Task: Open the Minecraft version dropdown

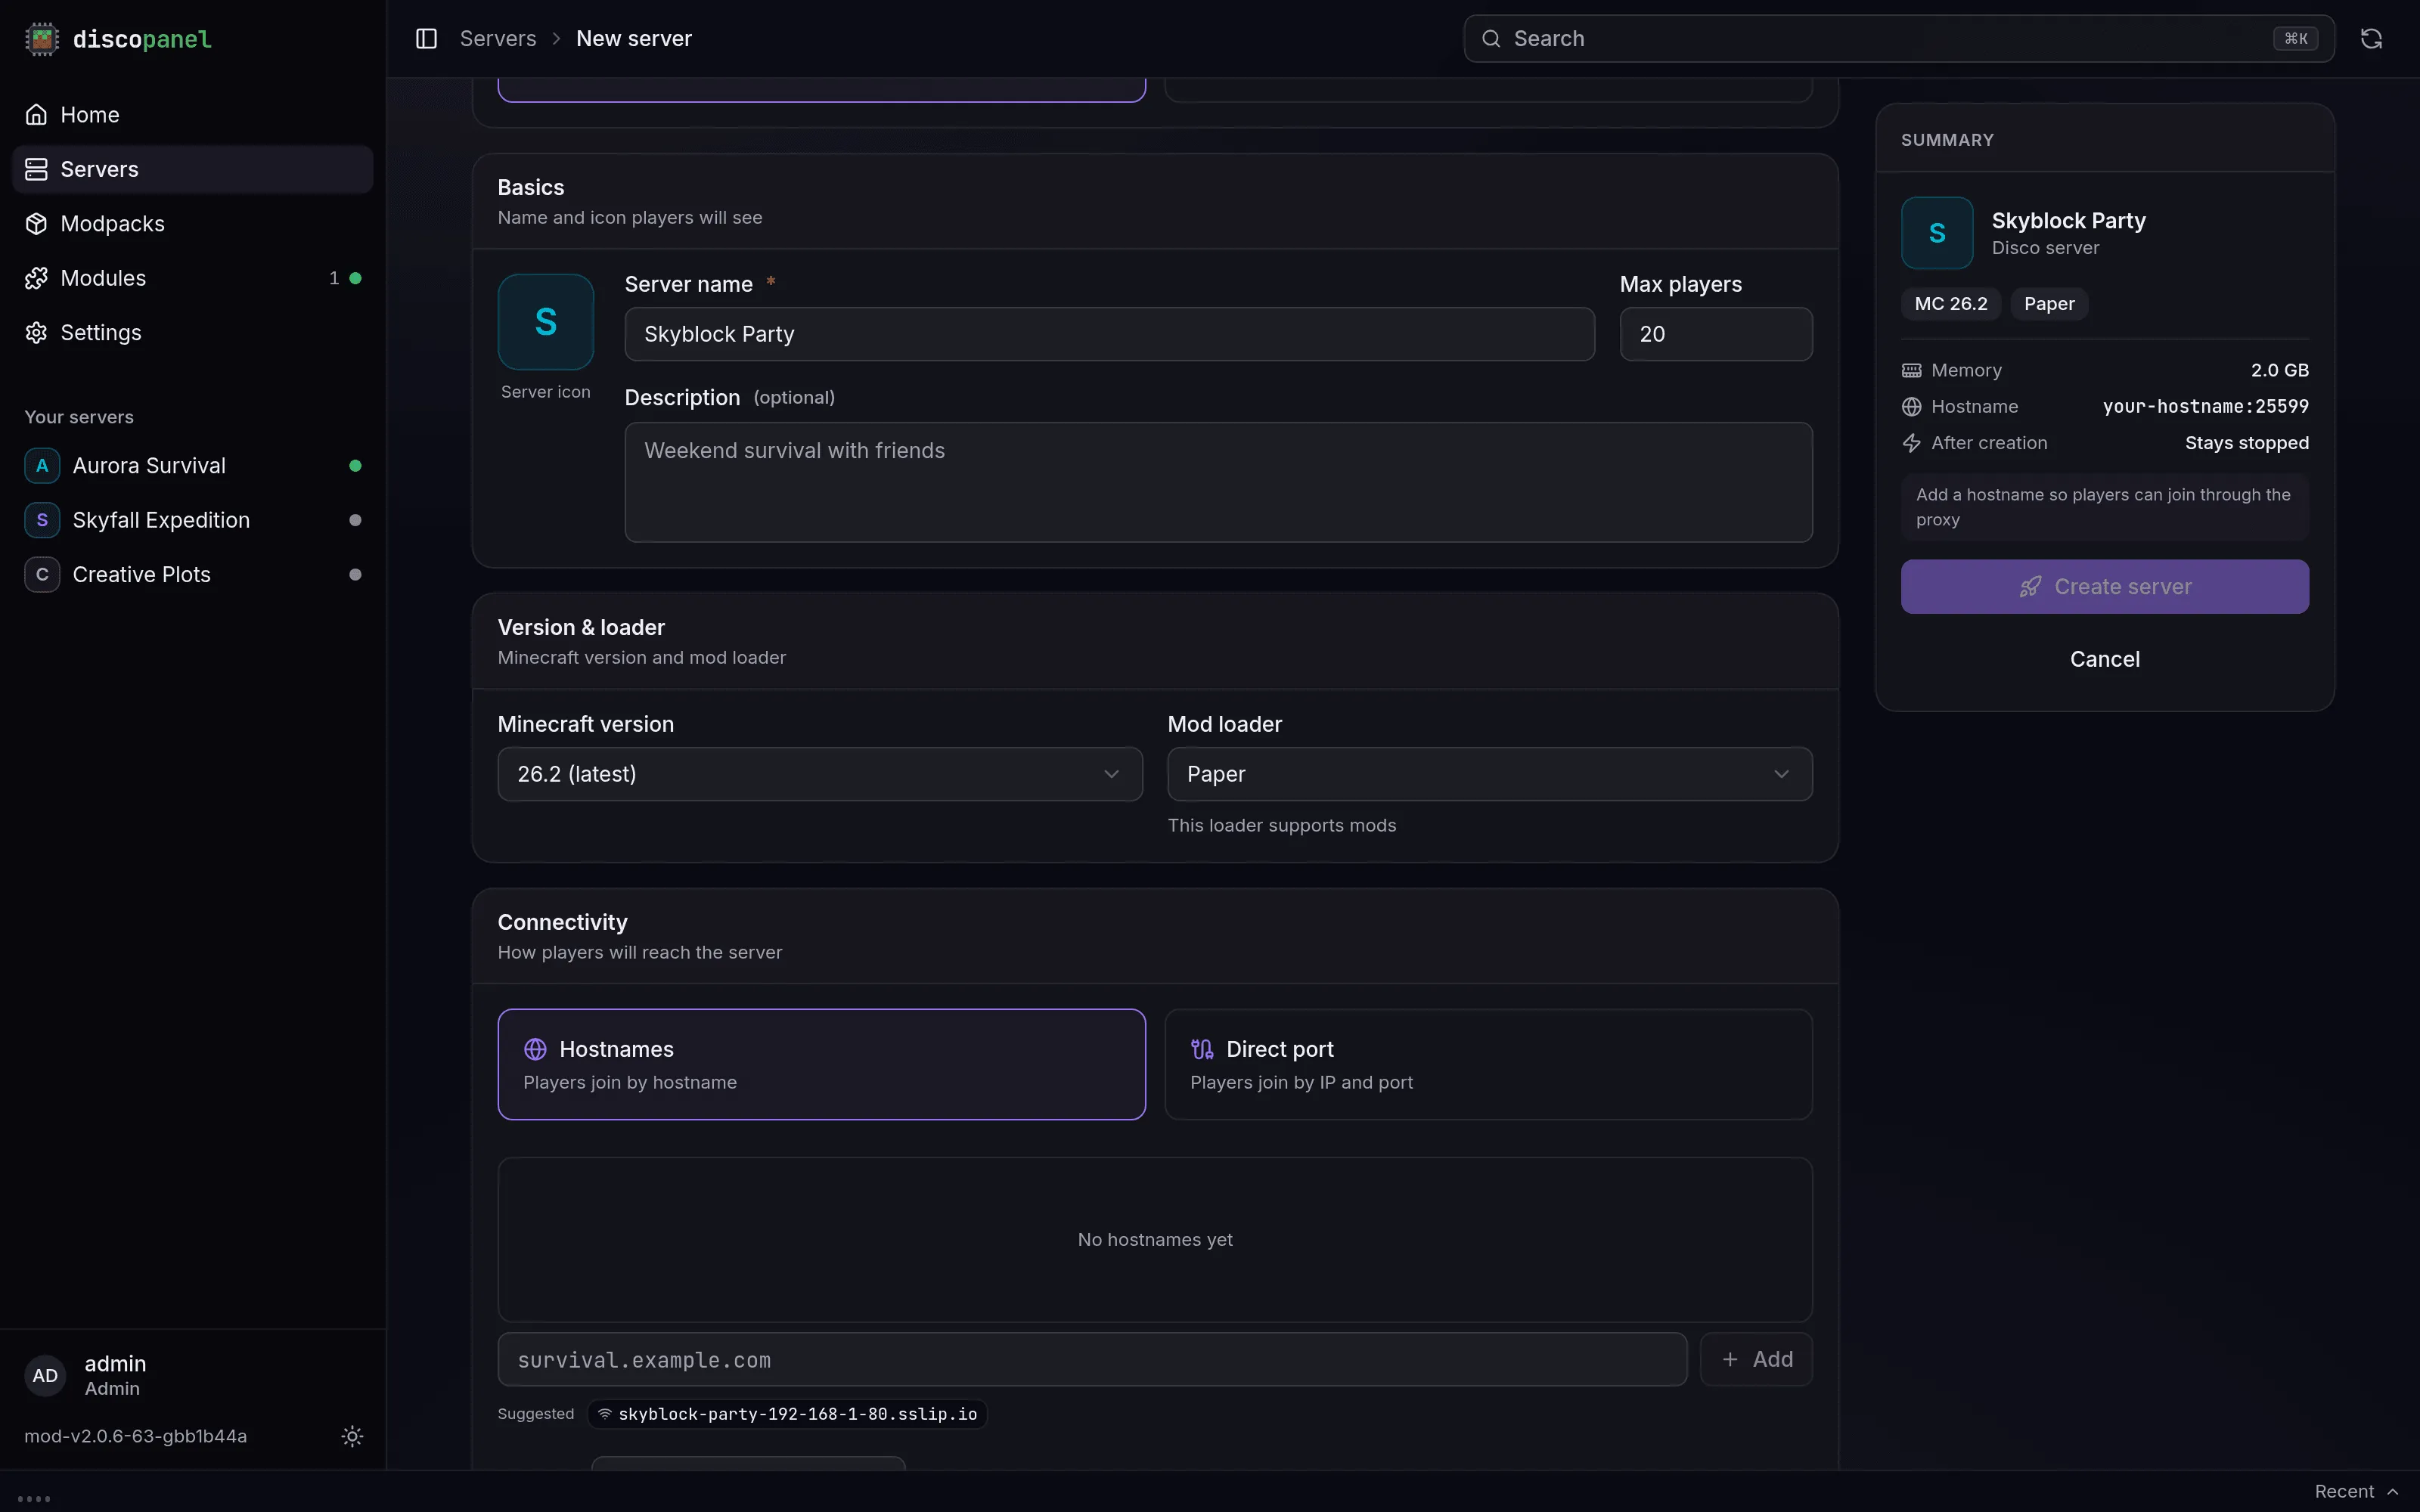Action: click(820, 774)
